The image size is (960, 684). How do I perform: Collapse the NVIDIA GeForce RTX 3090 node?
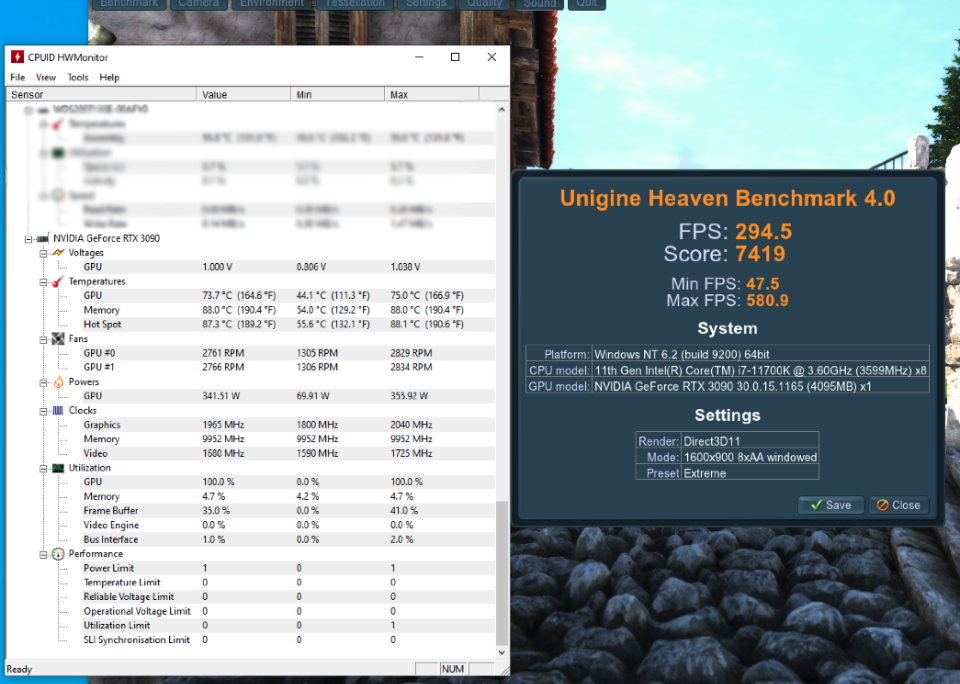tap(28, 239)
